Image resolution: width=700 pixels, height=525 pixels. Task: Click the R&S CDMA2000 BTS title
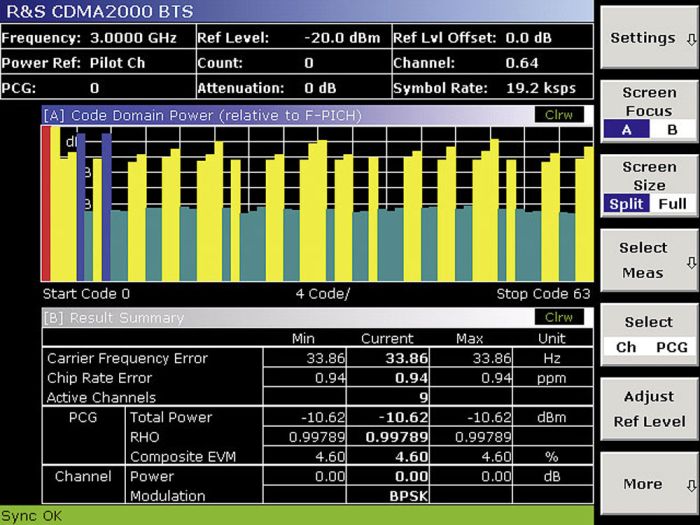coord(100,11)
